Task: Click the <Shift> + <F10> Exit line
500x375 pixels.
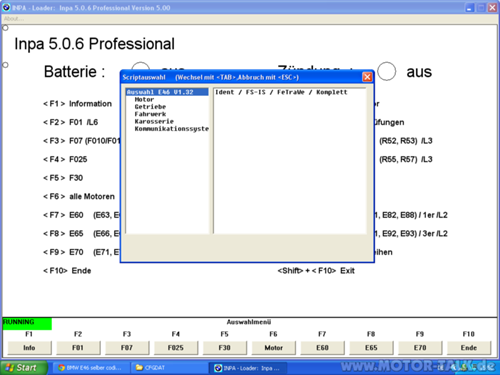Action: click(x=316, y=271)
